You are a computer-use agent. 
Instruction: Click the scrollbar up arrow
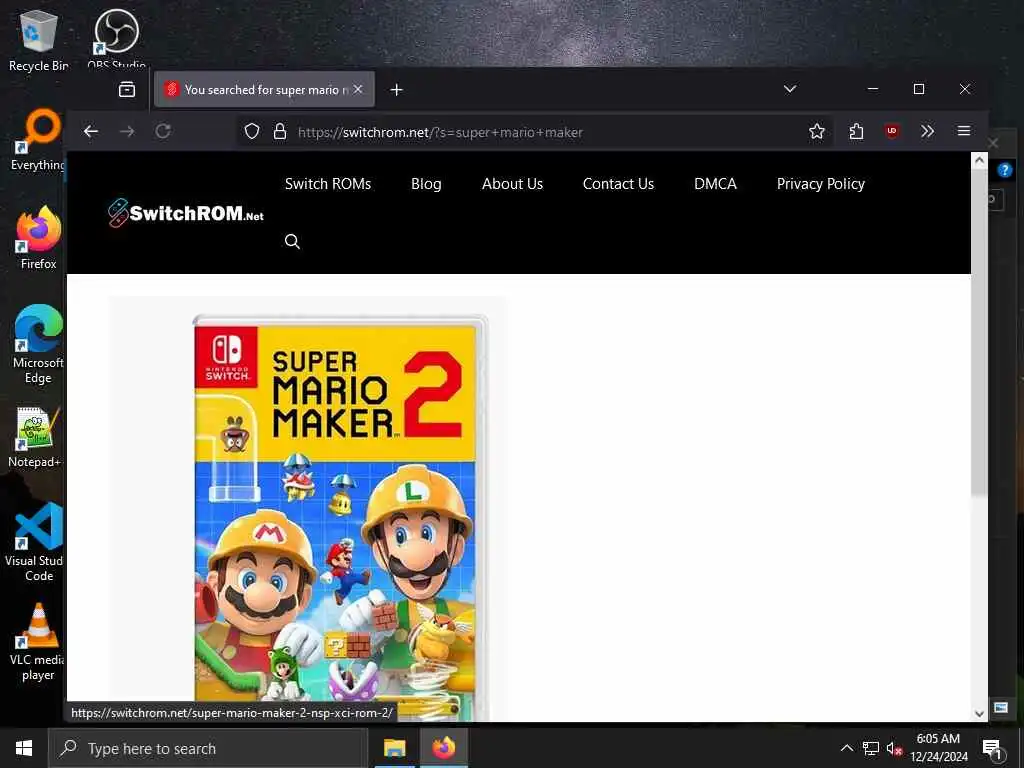(979, 161)
